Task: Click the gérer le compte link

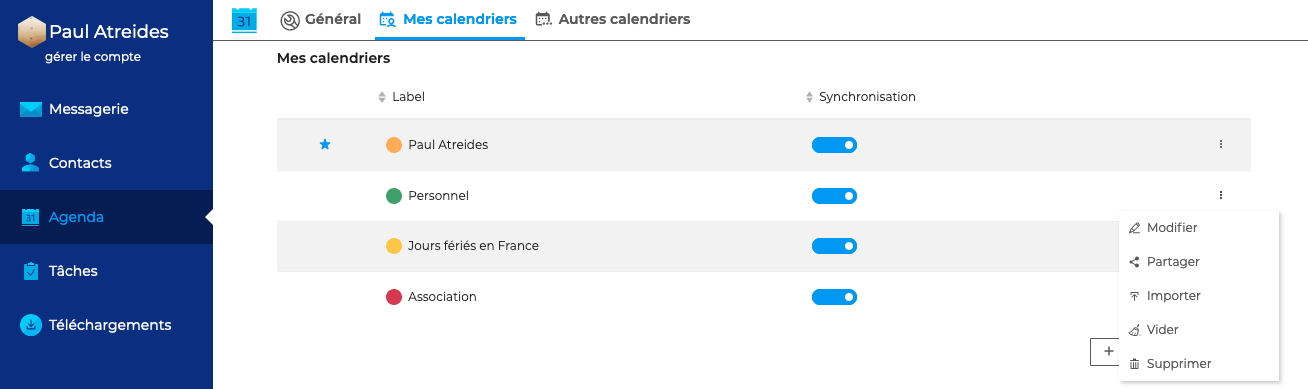Action: [x=93, y=57]
